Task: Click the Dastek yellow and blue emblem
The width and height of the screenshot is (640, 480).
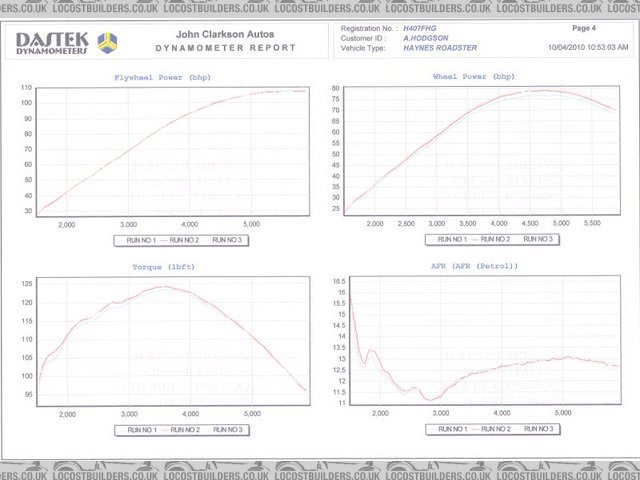Action: tap(106, 41)
